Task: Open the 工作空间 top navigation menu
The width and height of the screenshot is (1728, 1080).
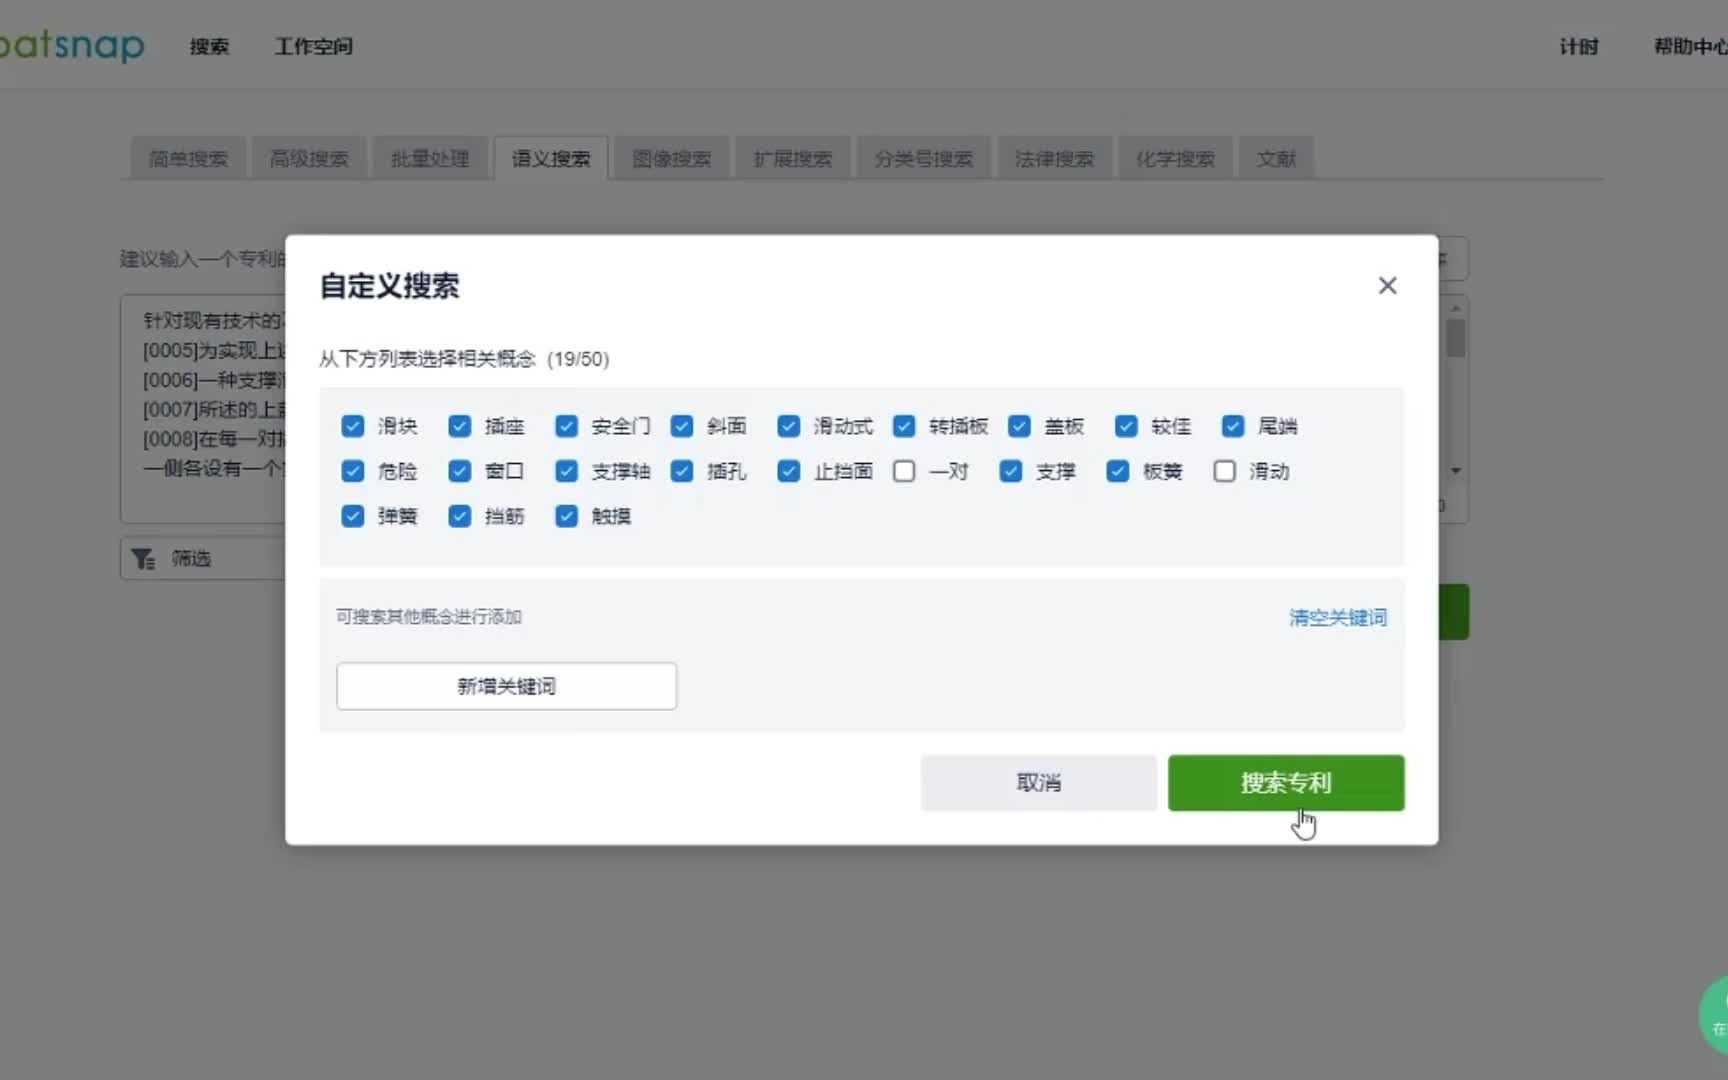Action: [314, 46]
